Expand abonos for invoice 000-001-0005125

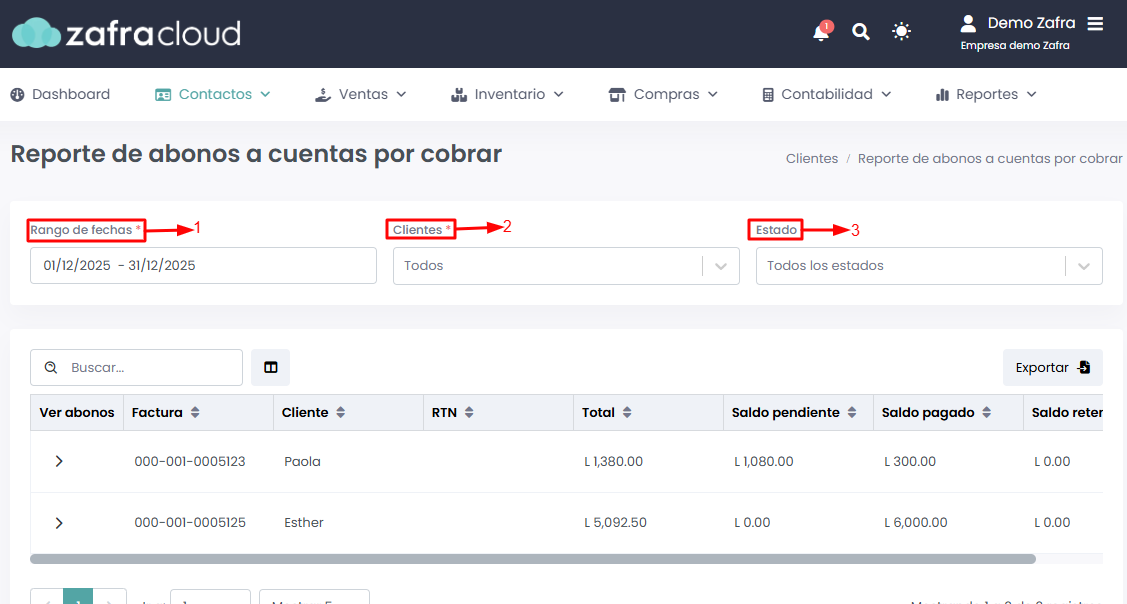click(x=59, y=523)
